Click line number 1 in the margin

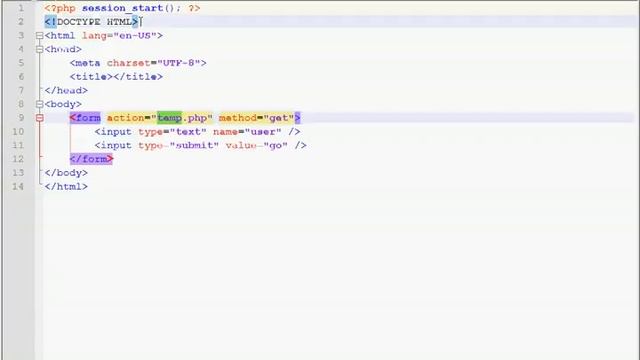20,8
